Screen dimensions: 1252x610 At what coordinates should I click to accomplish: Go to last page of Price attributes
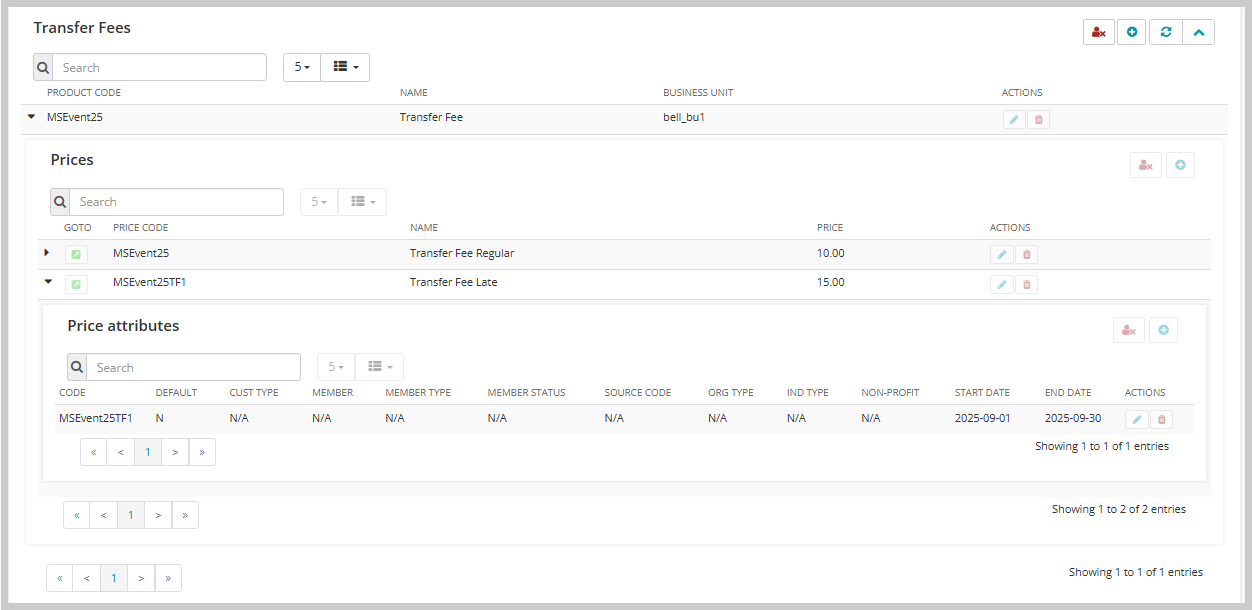tap(202, 452)
